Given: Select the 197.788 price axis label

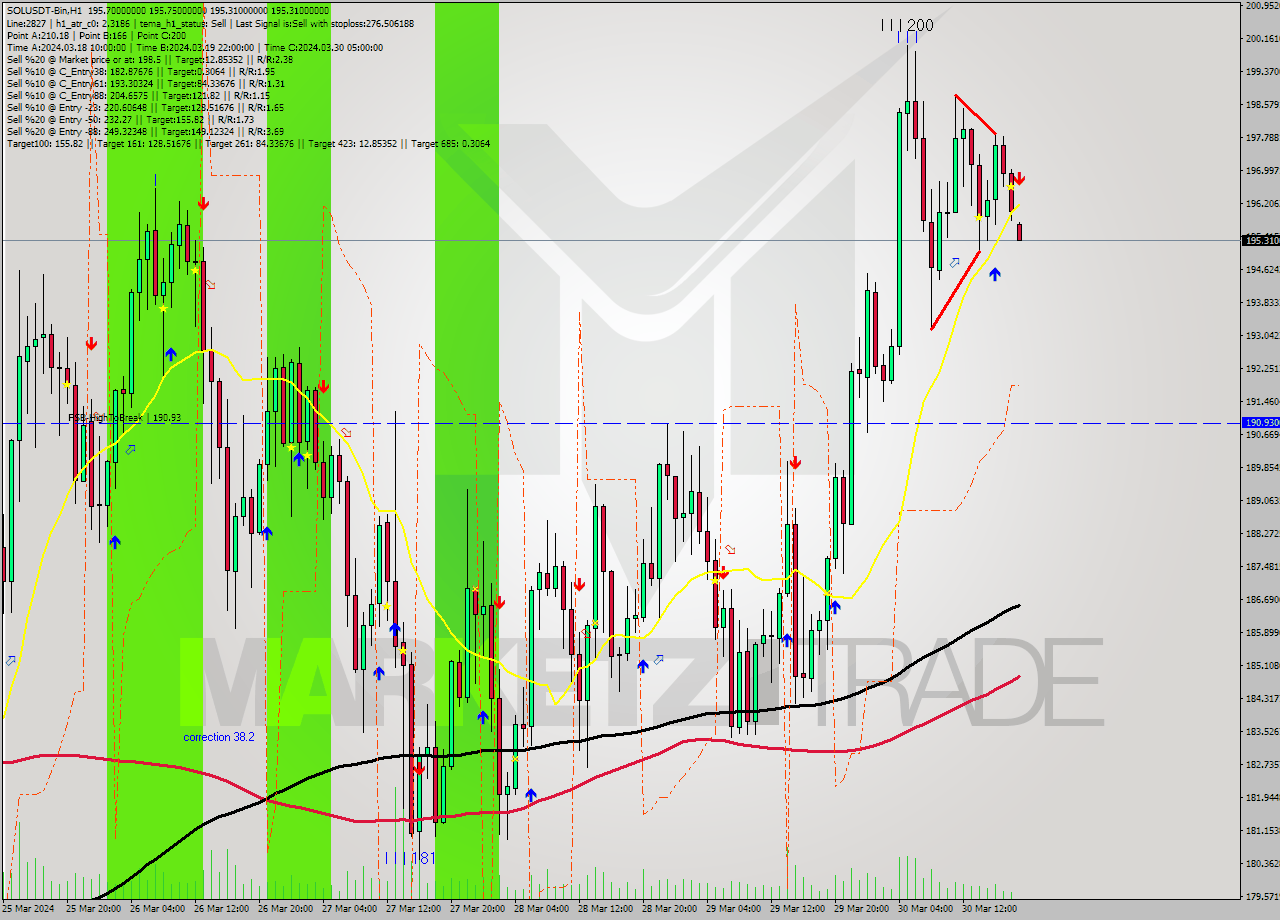Looking at the screenshot, I should pyautogui.click(x=1261, y=137).
